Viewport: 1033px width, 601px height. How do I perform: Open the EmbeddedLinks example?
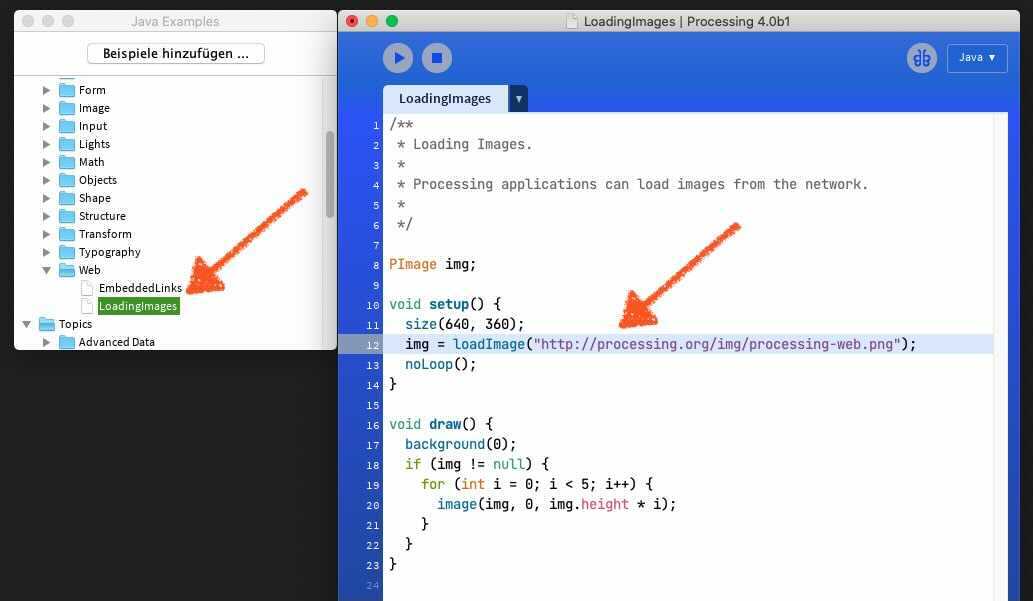click(x=140, y=288)
